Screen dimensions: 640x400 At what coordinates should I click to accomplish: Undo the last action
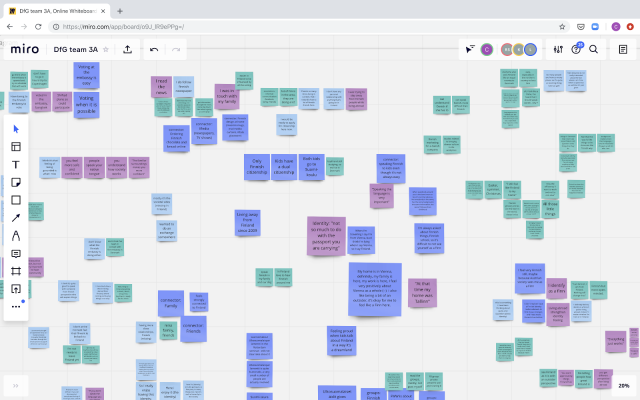(154, 49)
